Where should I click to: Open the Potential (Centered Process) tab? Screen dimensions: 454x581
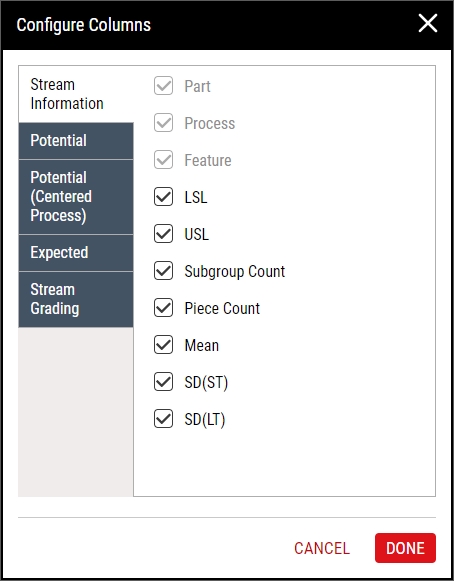click(x=76, y=197)
